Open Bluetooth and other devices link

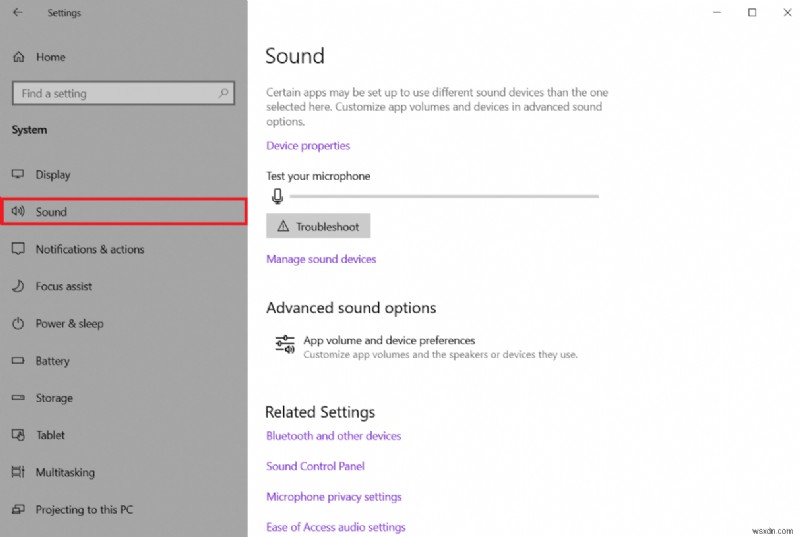[334, 436]
